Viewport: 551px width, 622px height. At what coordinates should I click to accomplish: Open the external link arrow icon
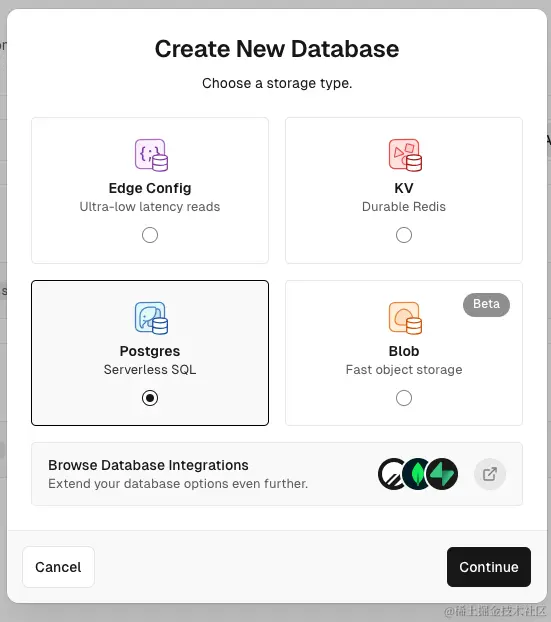coord(490,474)
